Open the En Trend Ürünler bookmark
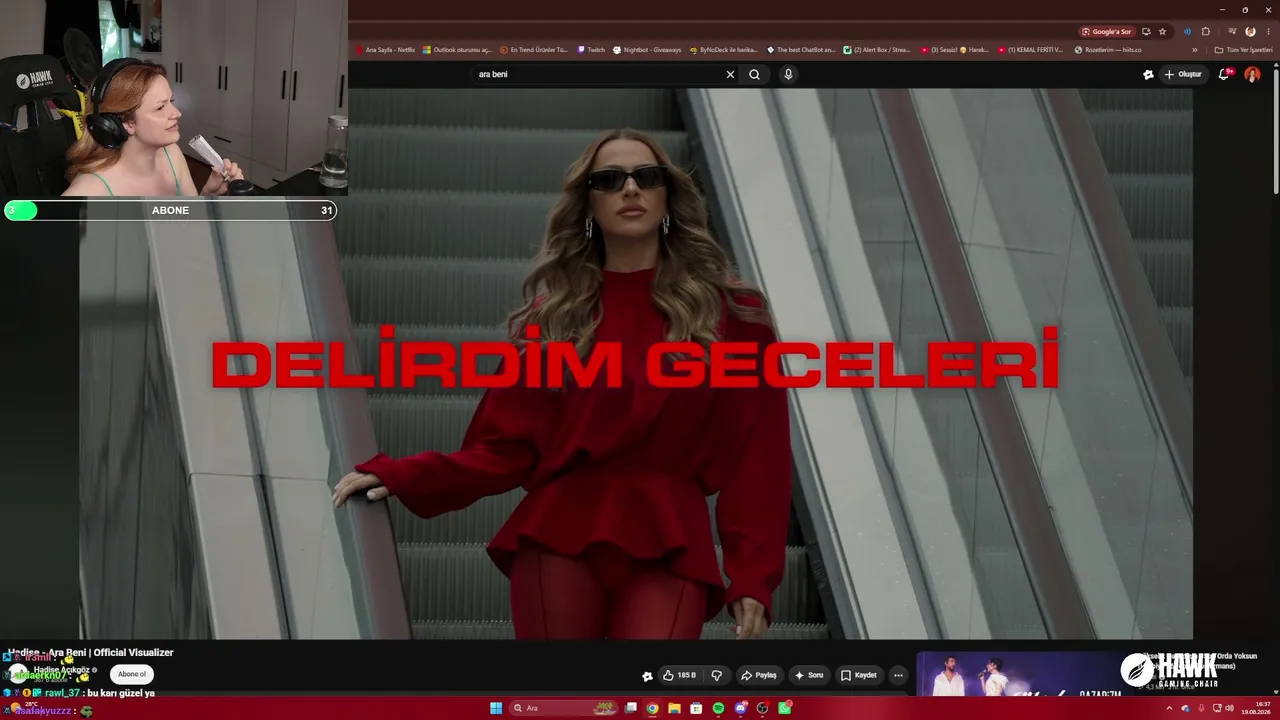This screenshot has width=1280, height=720. pos(534,49)
